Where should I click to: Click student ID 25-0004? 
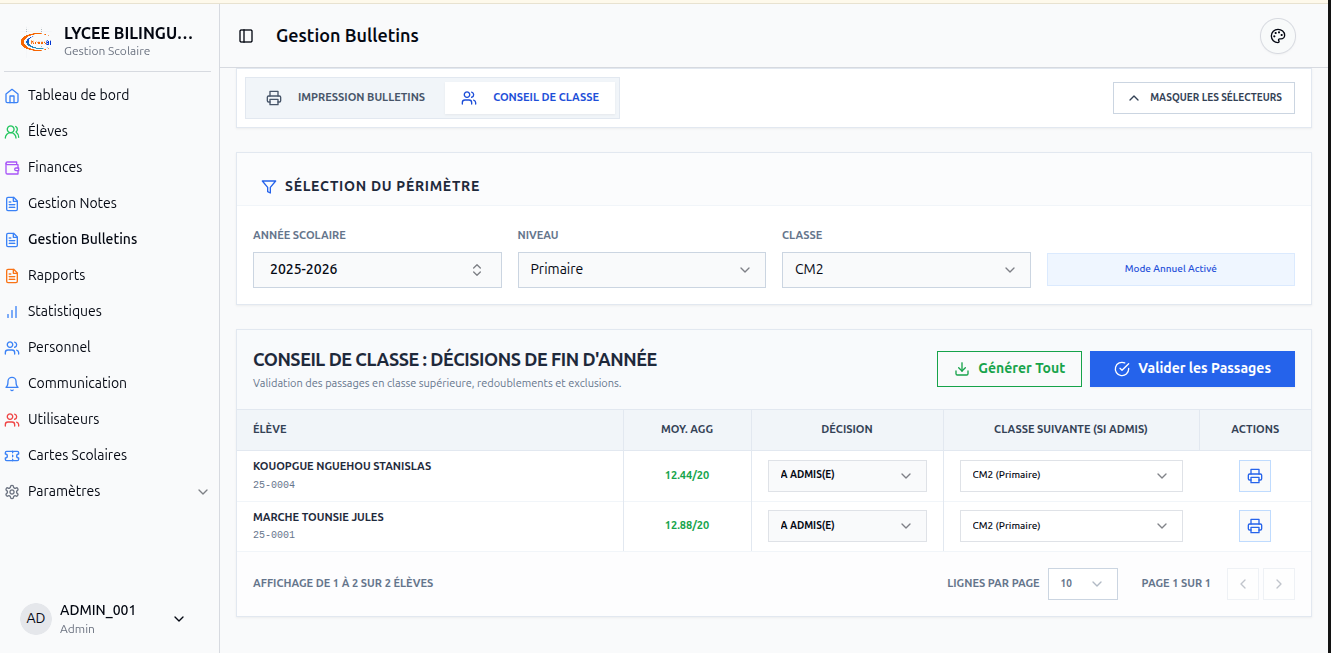(x=274, y=485)
